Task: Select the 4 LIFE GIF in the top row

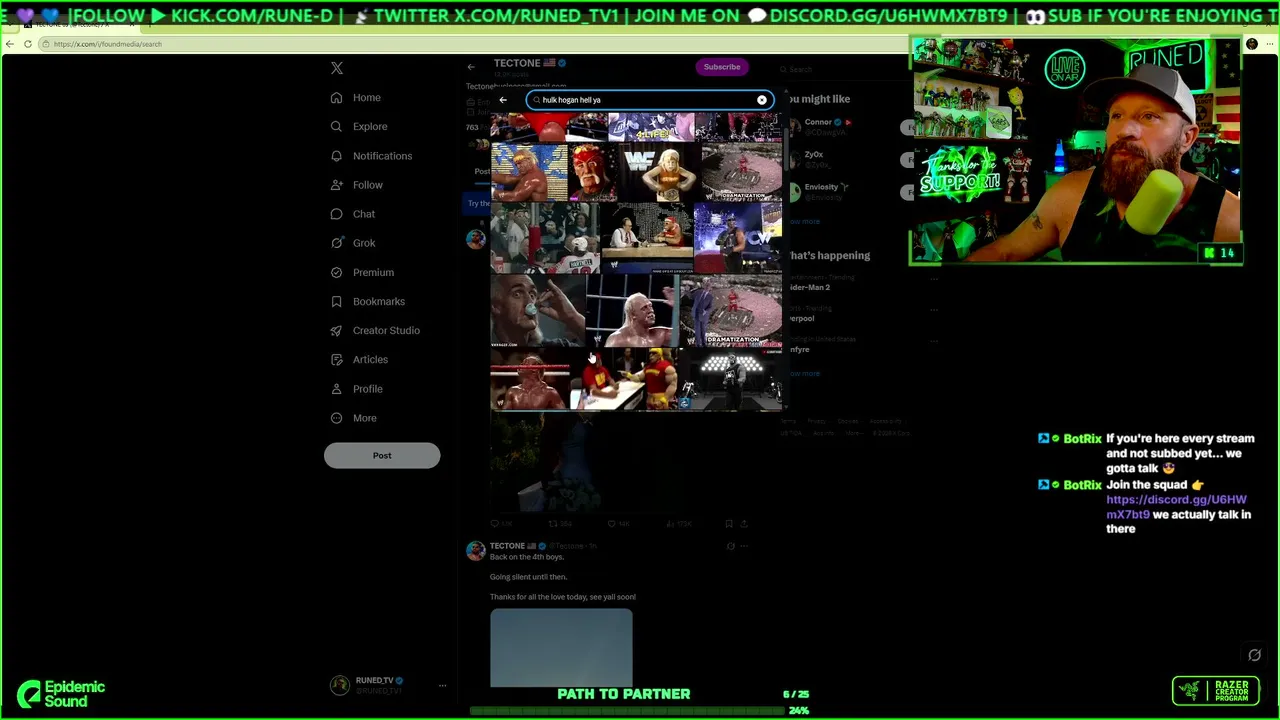Action: [651, 128]
